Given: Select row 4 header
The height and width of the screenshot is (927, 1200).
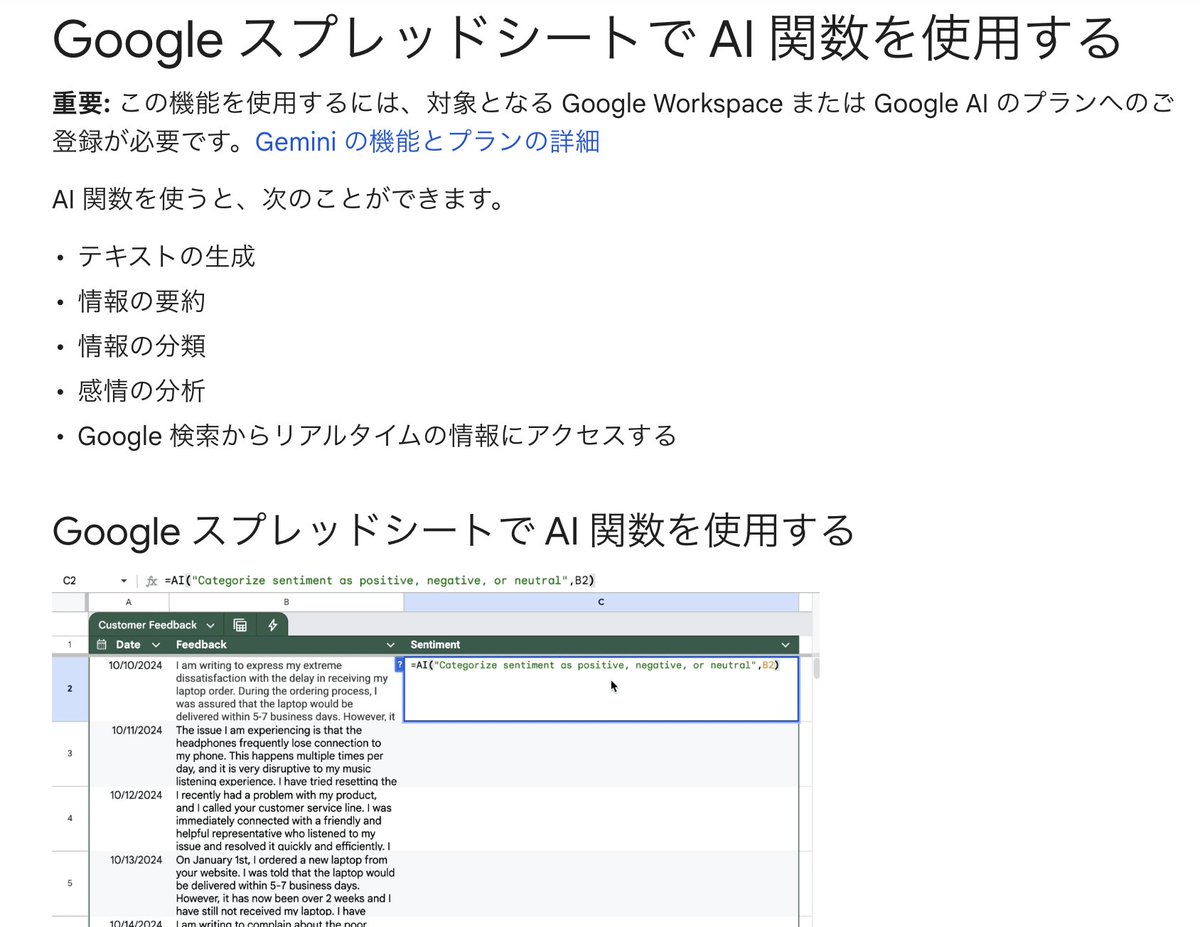Looking at the screenshot, I should pos(70,818).
